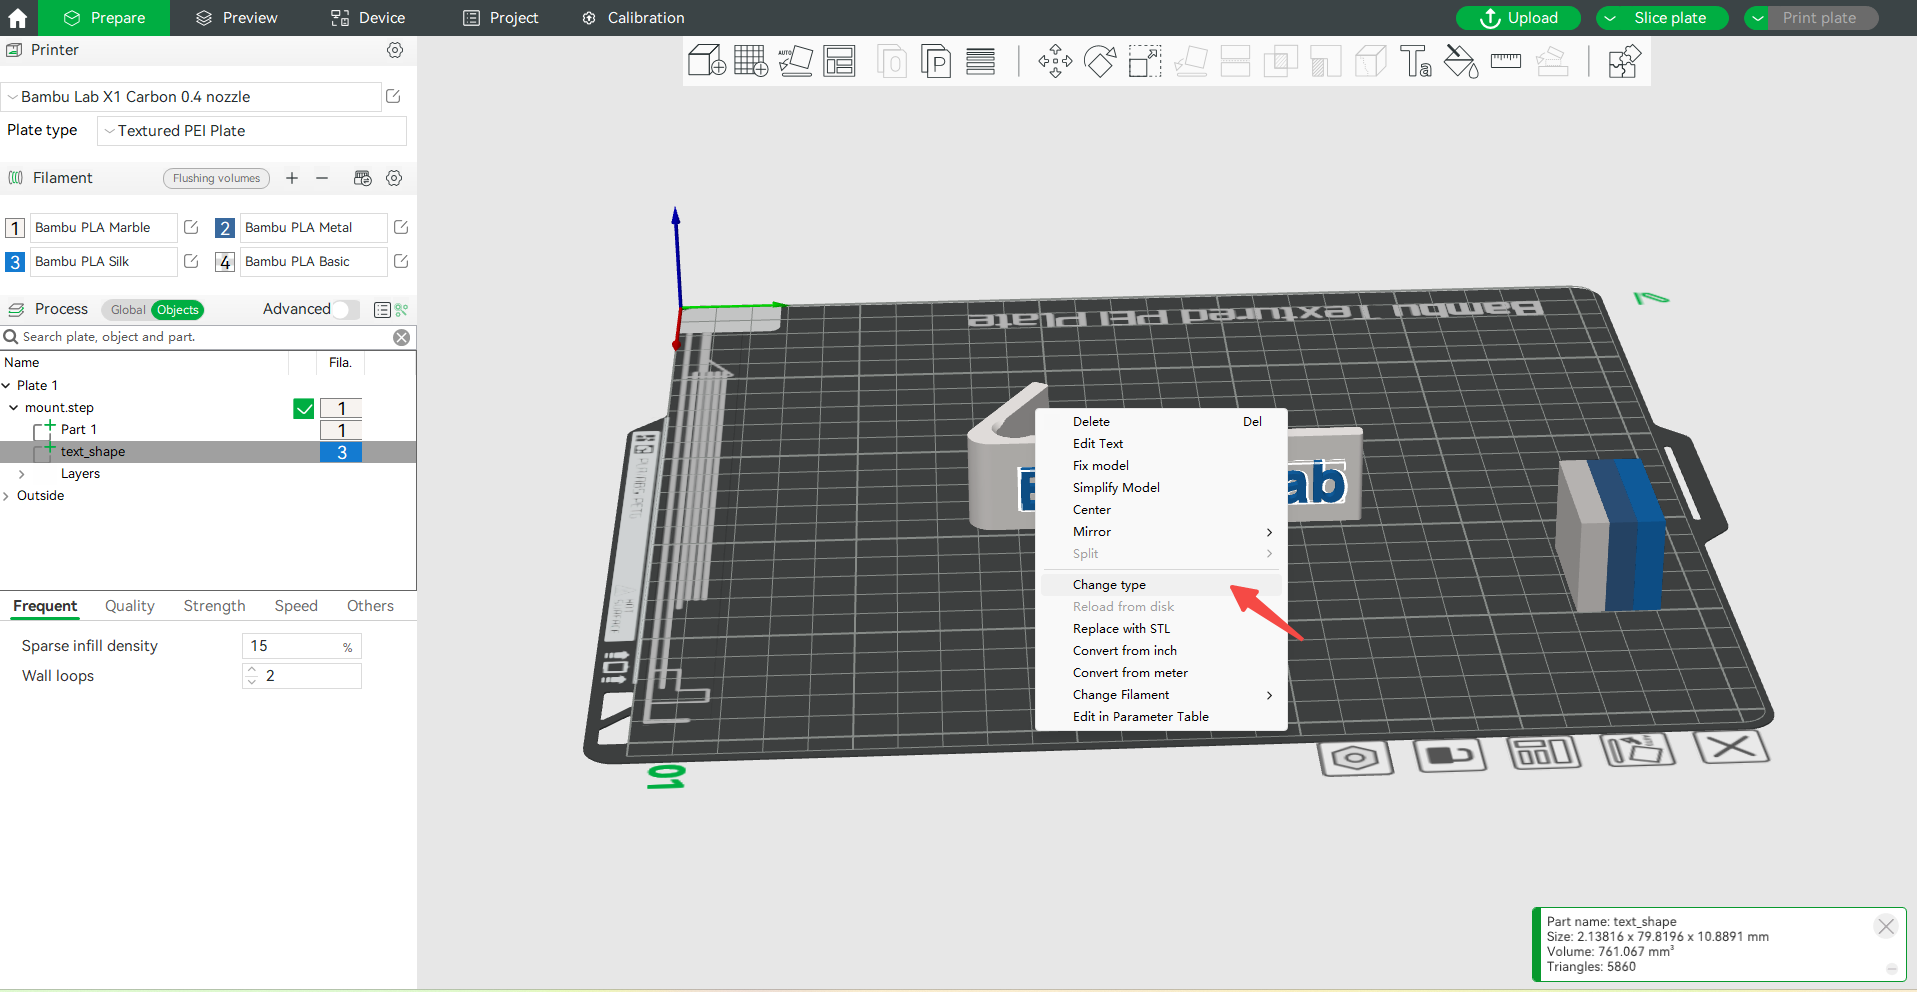
Task: Toggle the Advanced mode switch
Action: 346,309
